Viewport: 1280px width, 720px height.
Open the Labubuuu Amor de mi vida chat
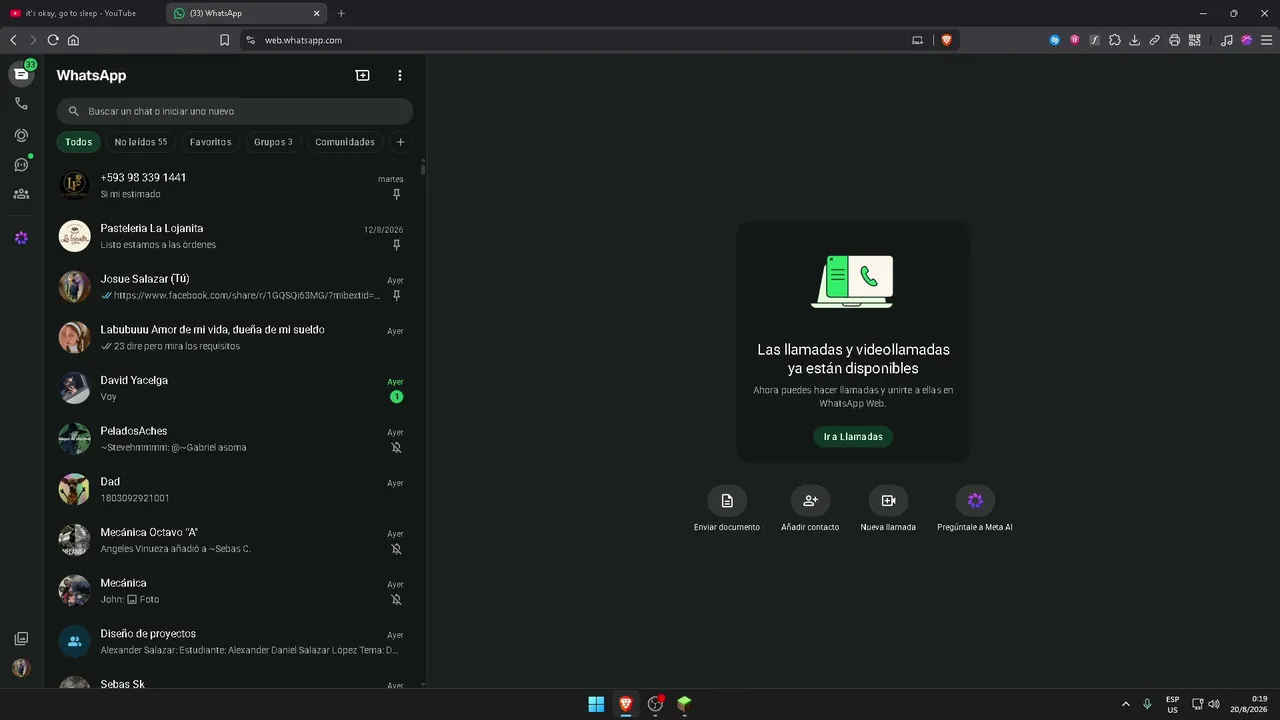[235, 337]
